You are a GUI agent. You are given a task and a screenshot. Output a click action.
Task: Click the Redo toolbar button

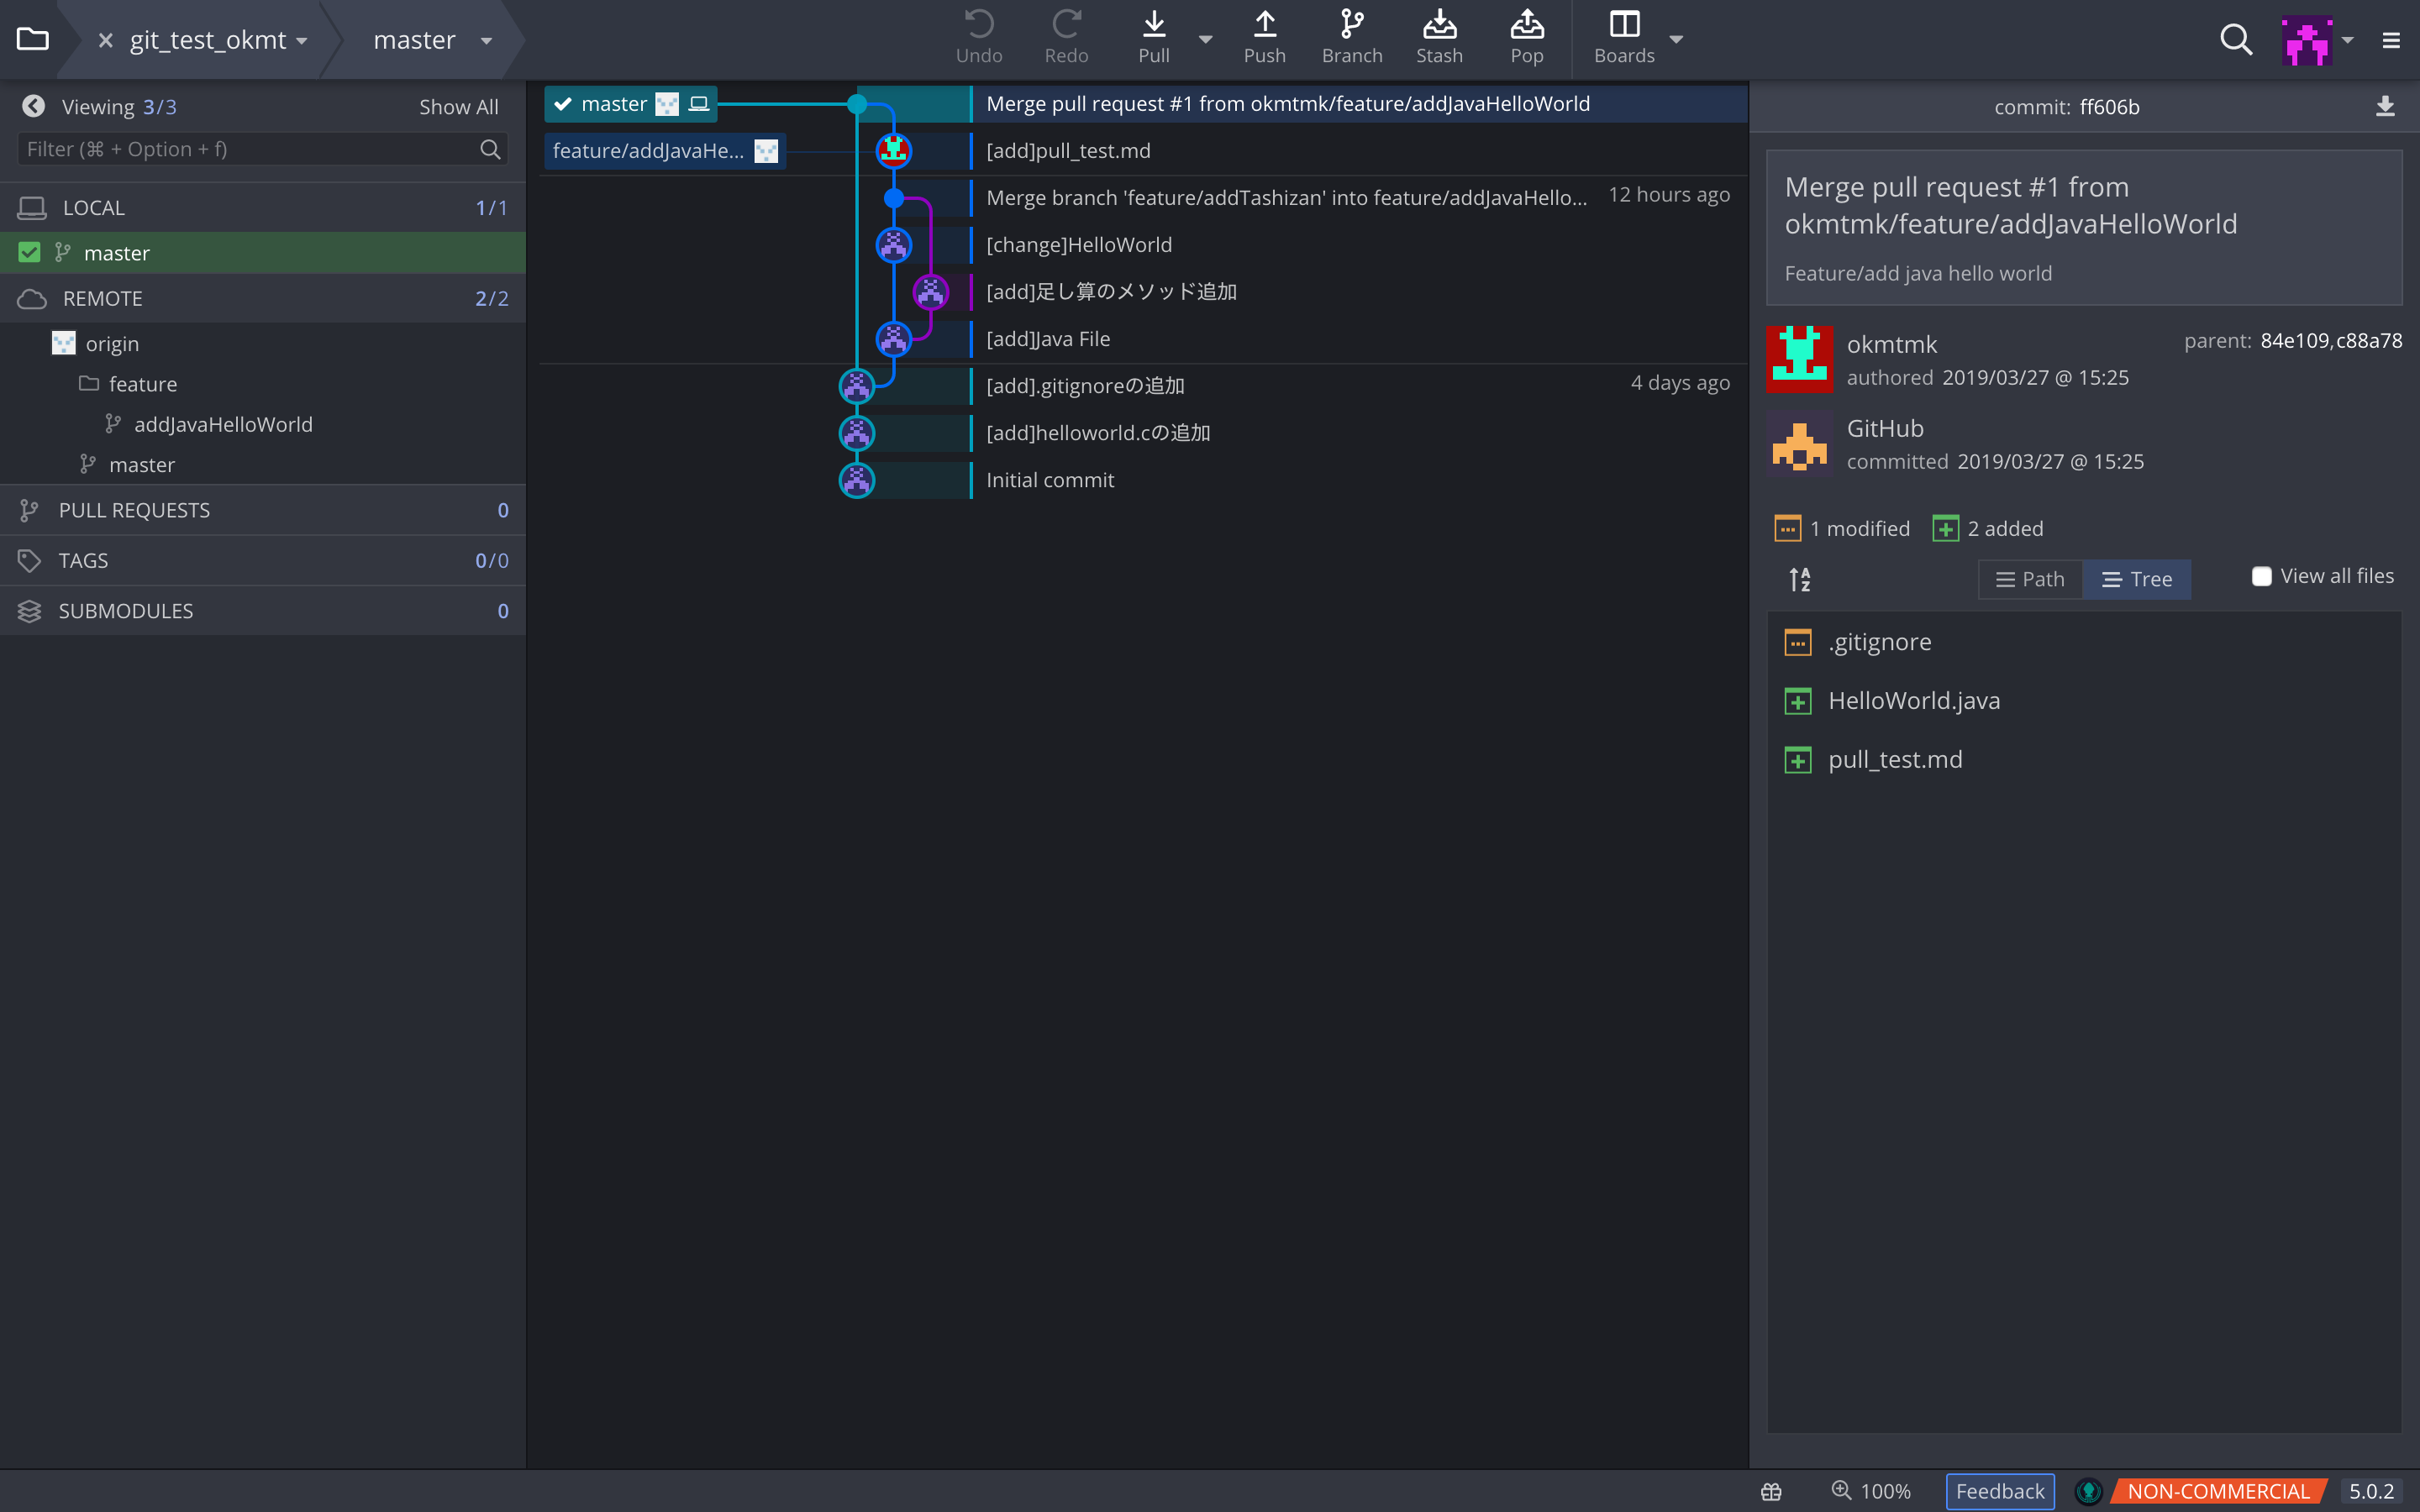tap(1066, 38)
